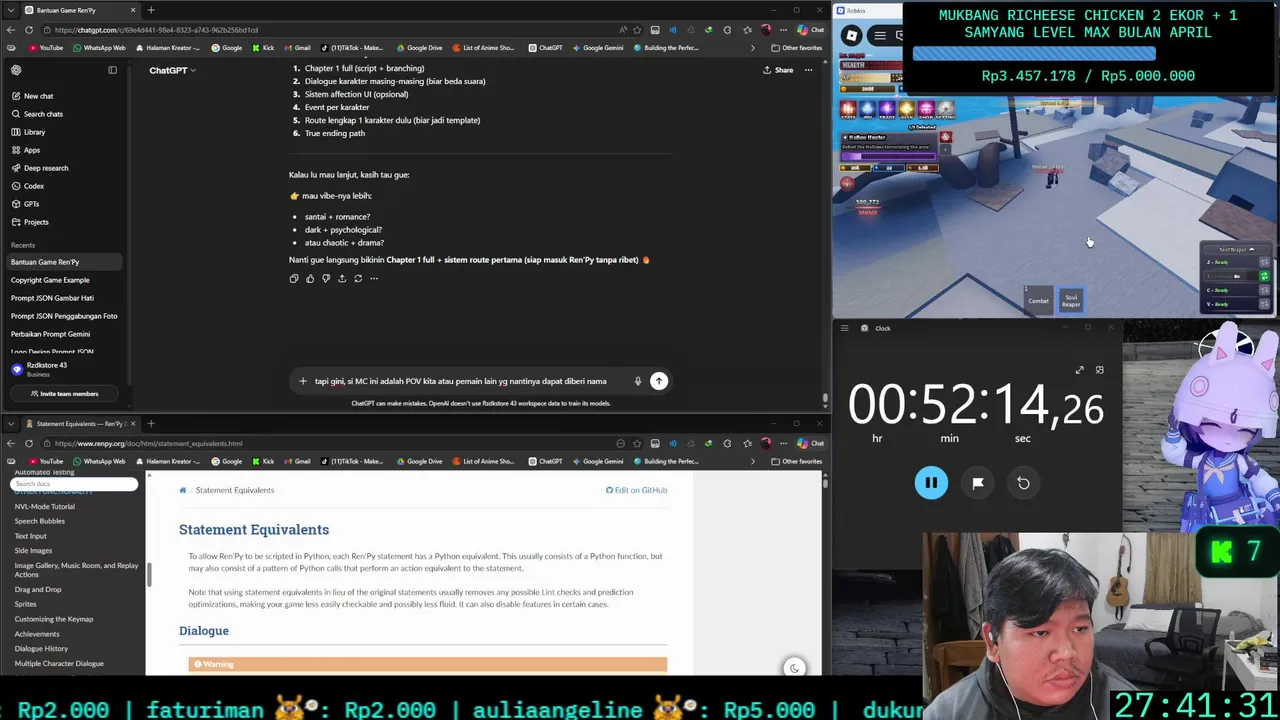Bookmark the ChatGPT page with star icon
This screenshot has width=1280, height=720.
click(x=637, y=30)
